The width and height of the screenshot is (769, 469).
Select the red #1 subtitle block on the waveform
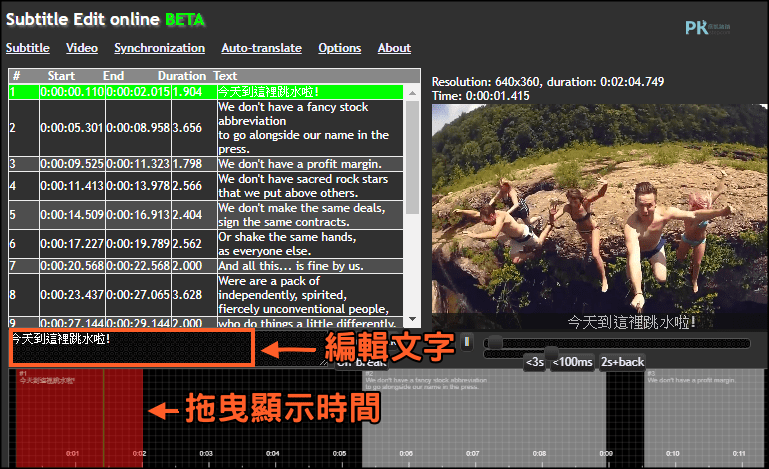click(x=79, y=417)
